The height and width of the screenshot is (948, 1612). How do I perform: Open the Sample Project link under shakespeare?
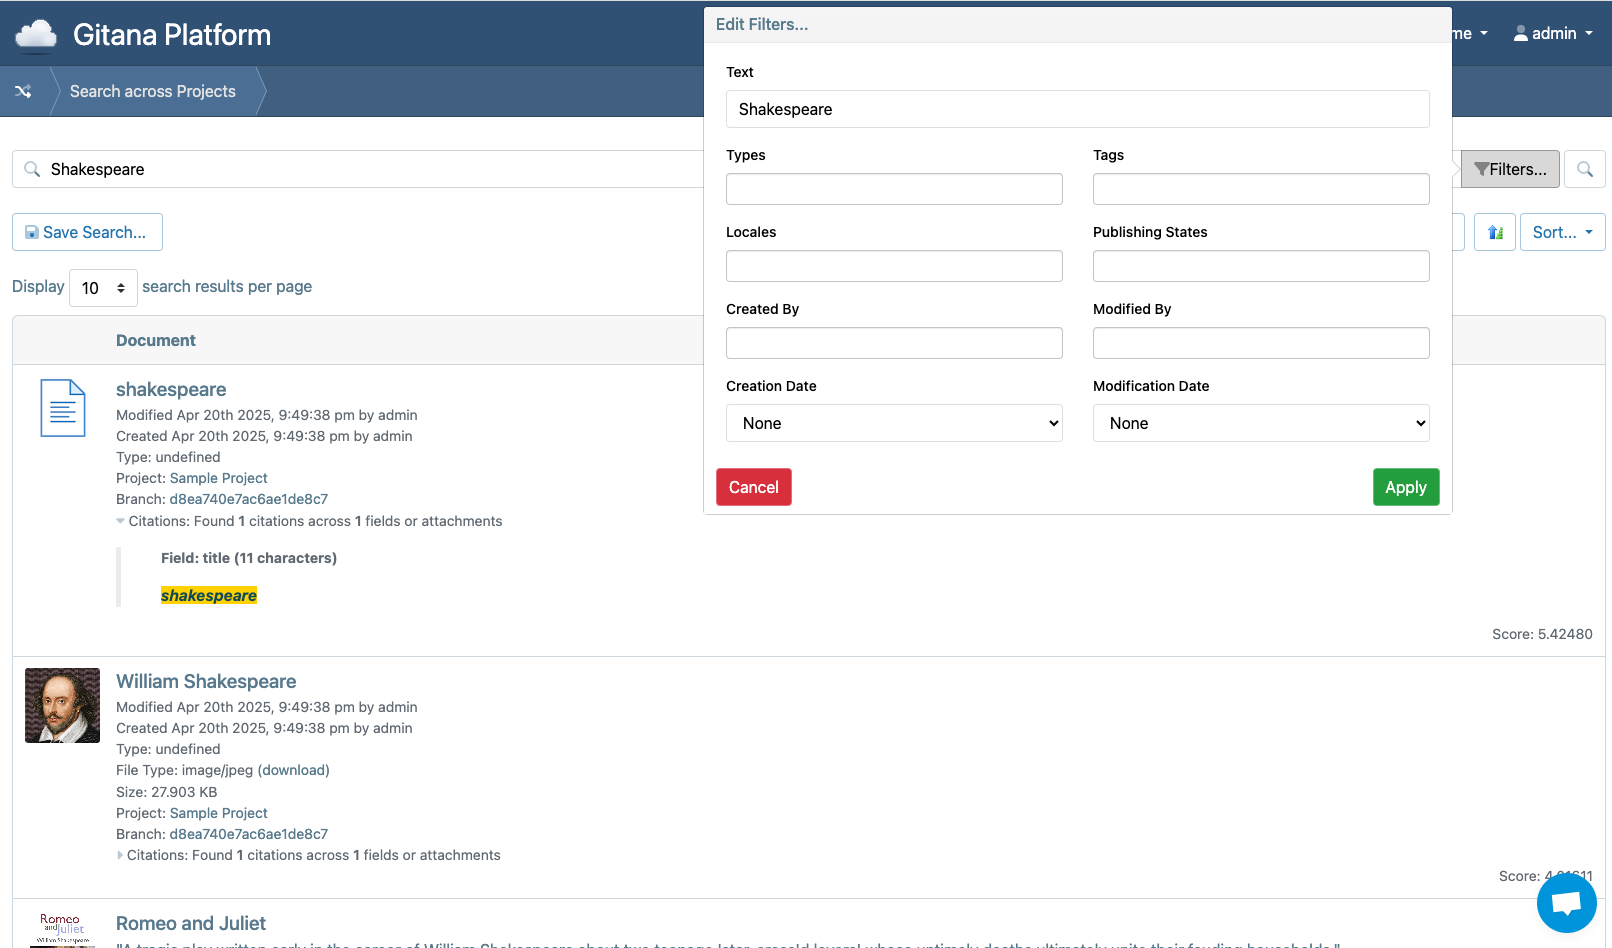click(x=219, y=478)
